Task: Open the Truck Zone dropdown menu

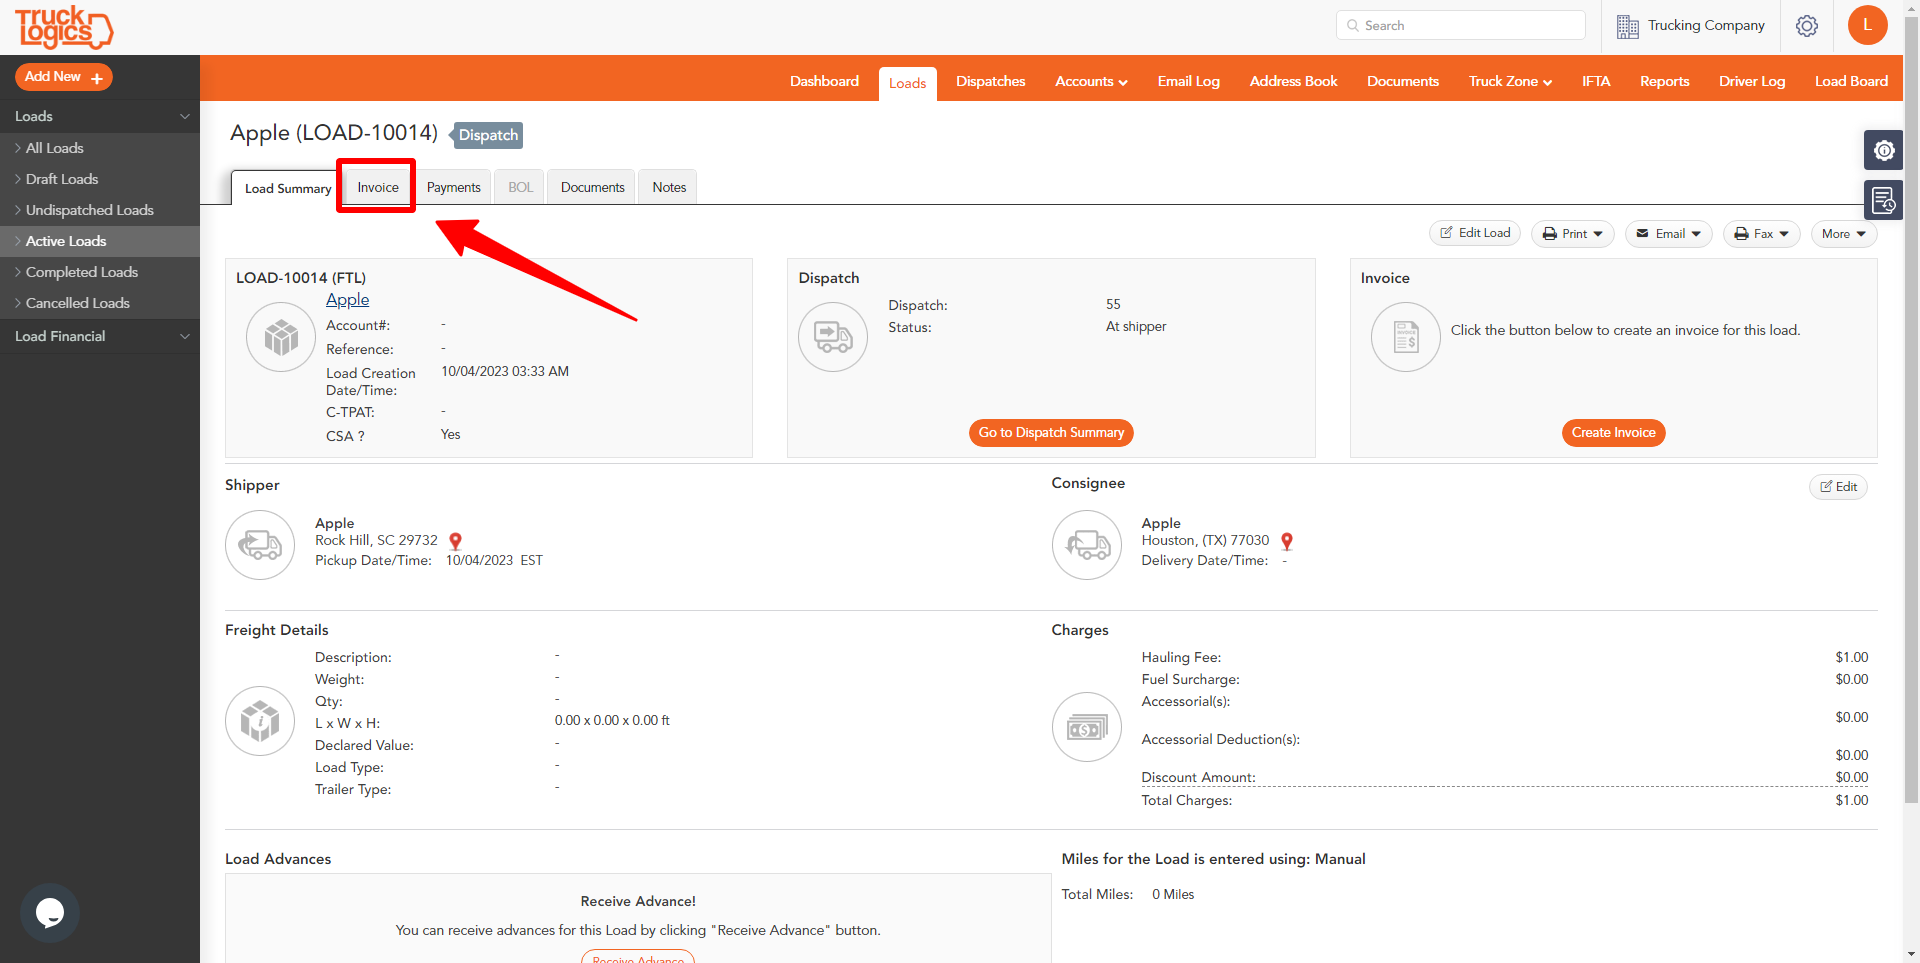Action: 1509,81
